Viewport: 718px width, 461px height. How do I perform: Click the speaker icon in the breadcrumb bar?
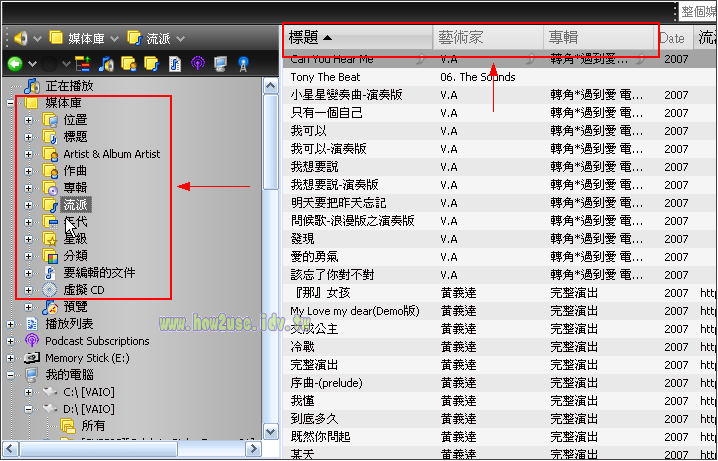coord(19,38)
